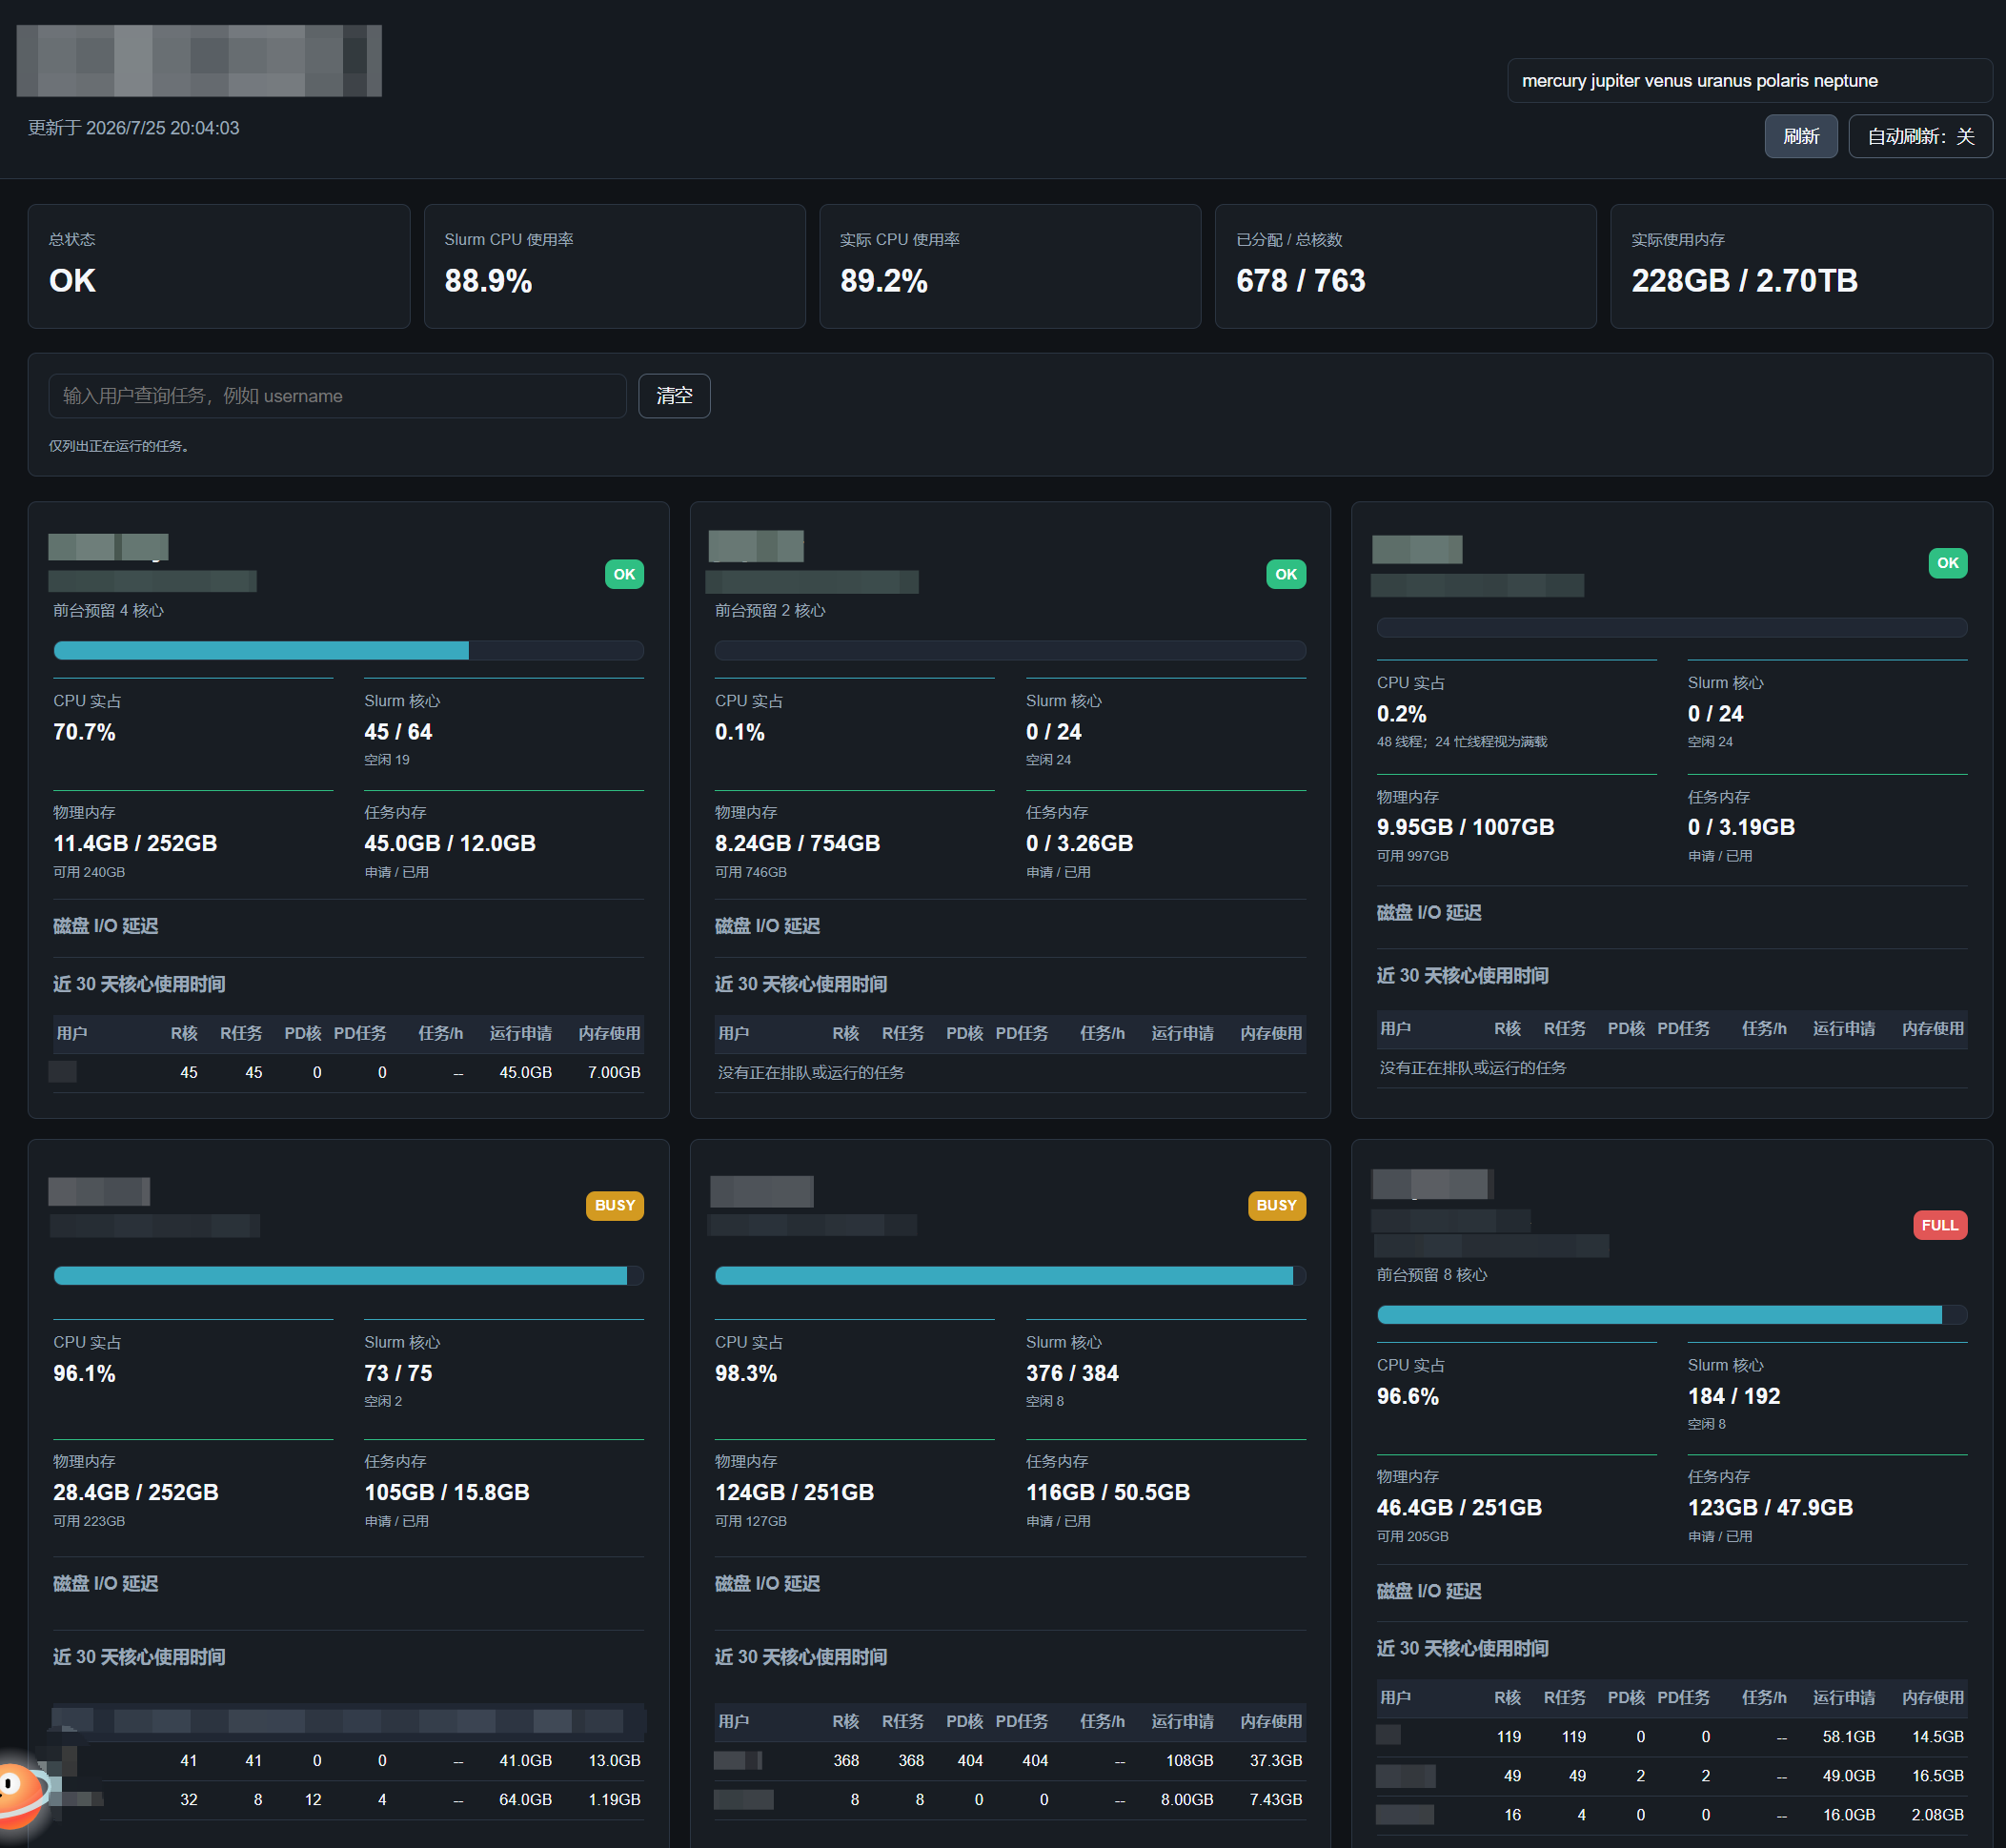Viewport: 2006px width, 1848px height.
Task: Click 内存使用 column header in the FULL card table
Action: [x=1933, y=1697]
